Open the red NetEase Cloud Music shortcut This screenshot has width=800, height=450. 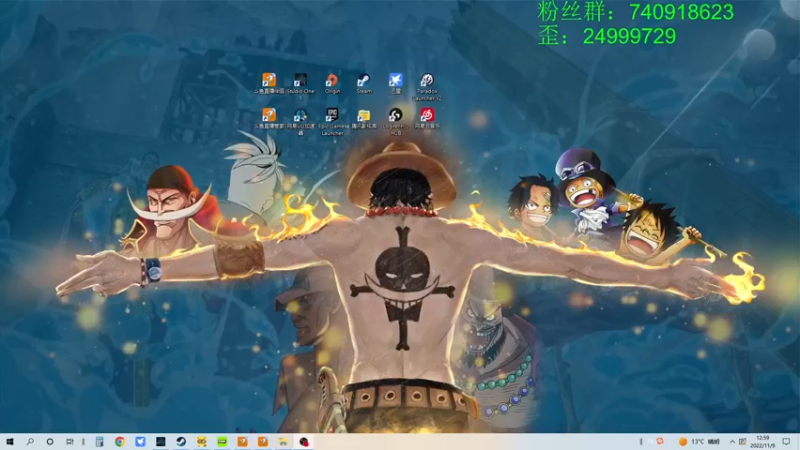click(427, 118)
